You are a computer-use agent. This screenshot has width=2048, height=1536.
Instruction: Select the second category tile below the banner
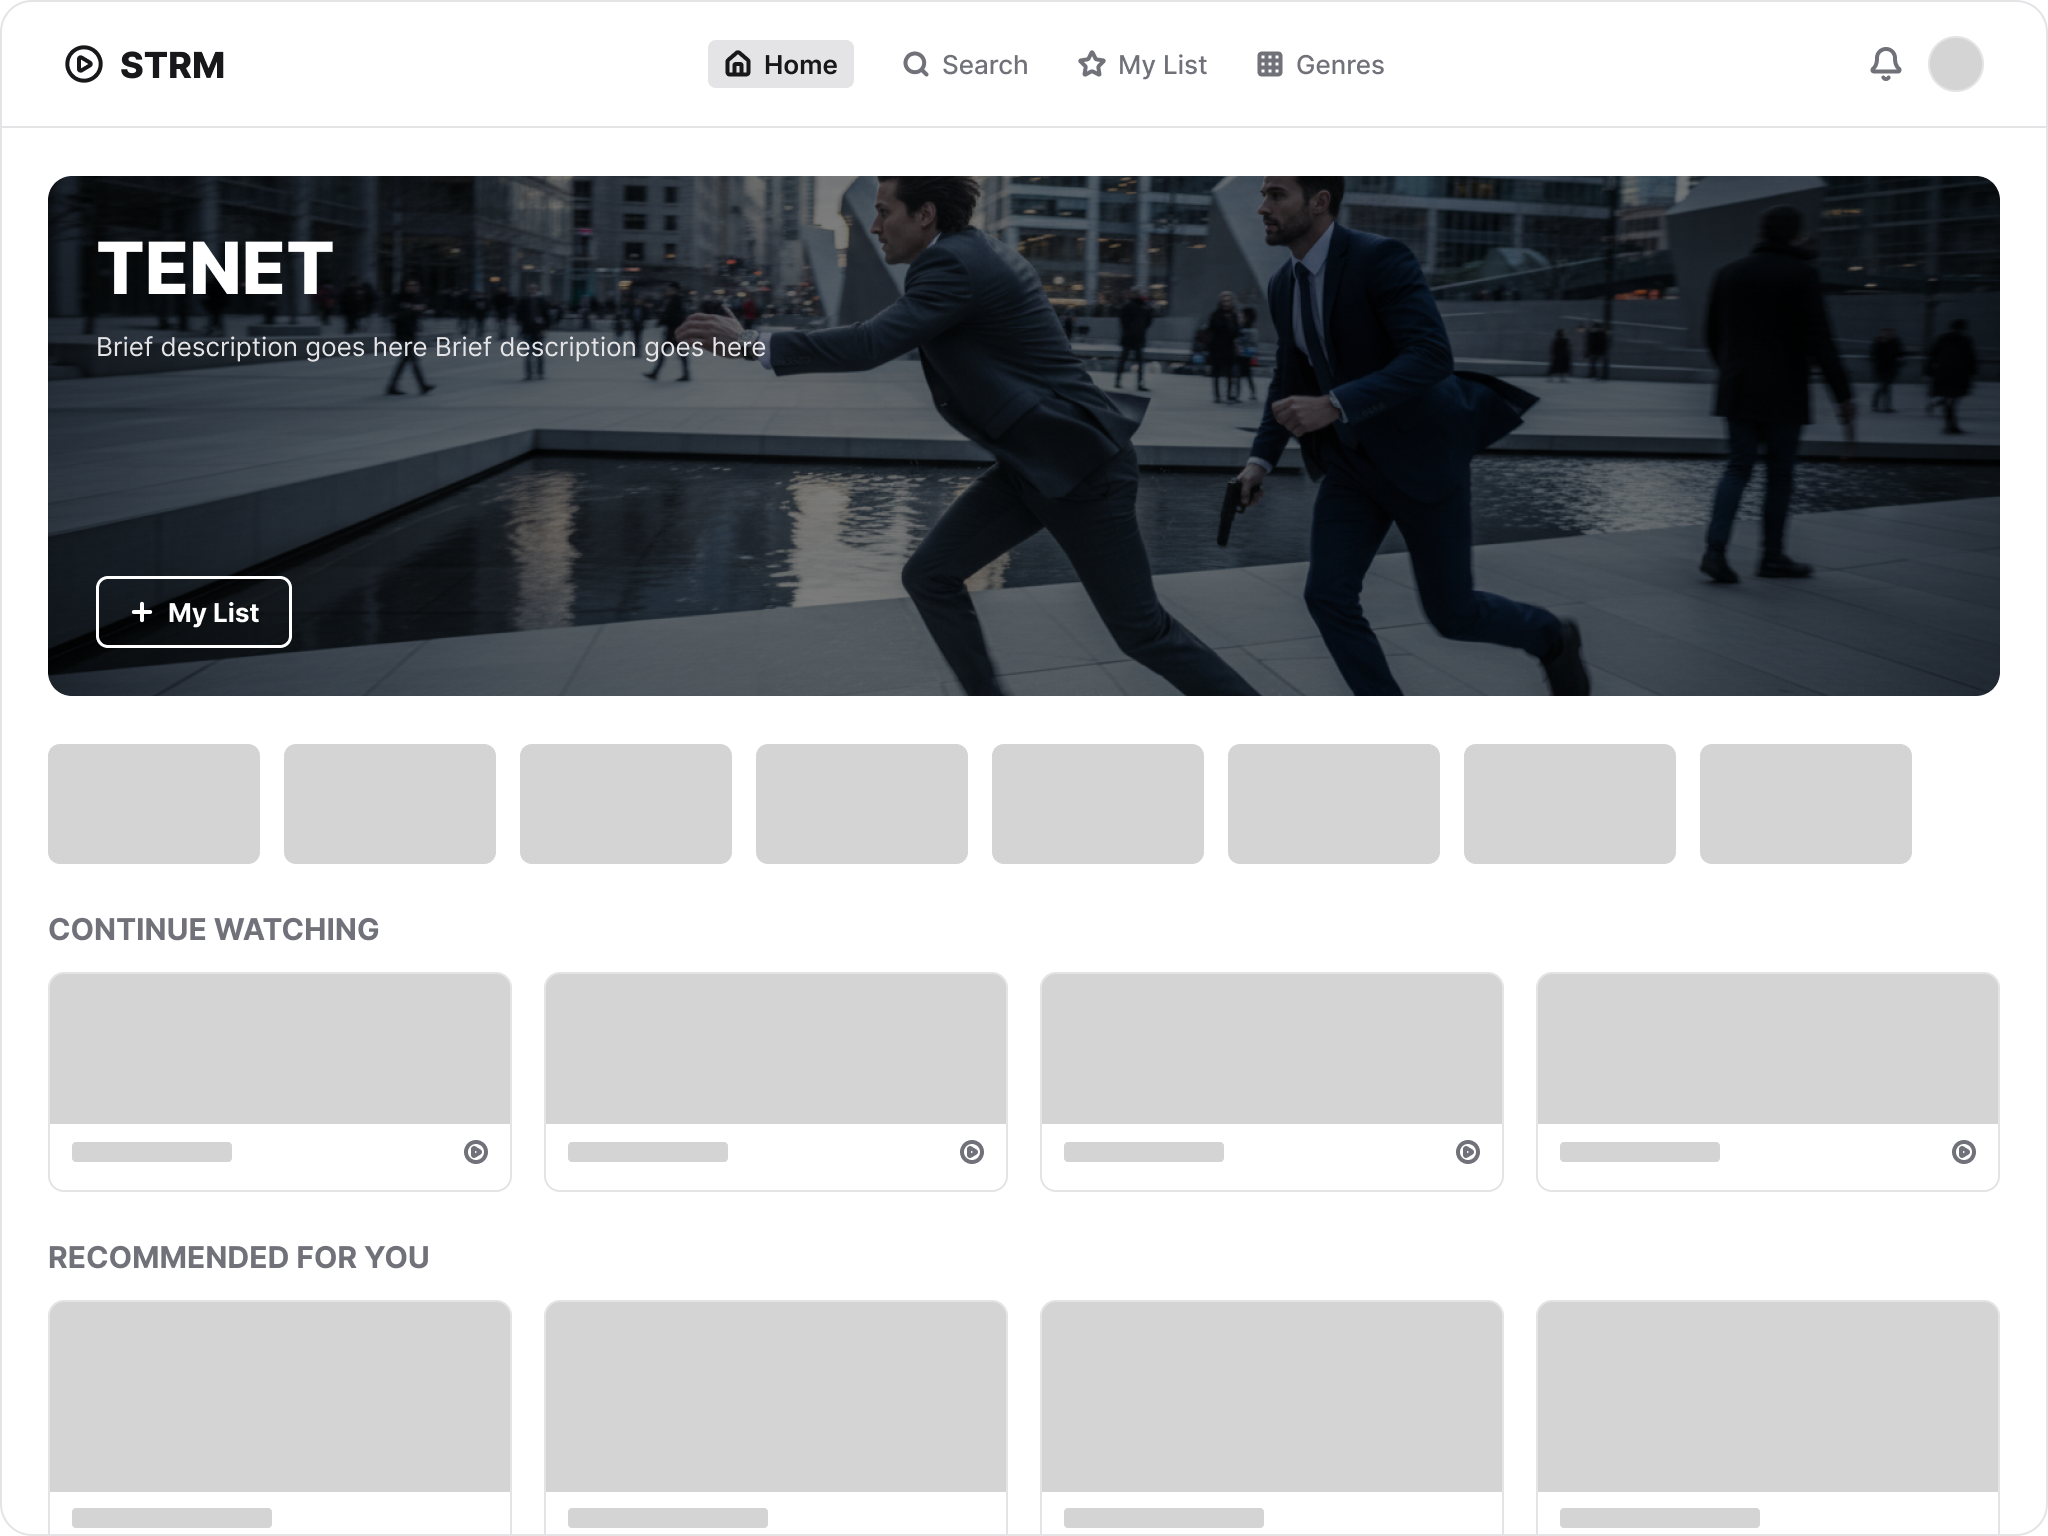point(390,804)
